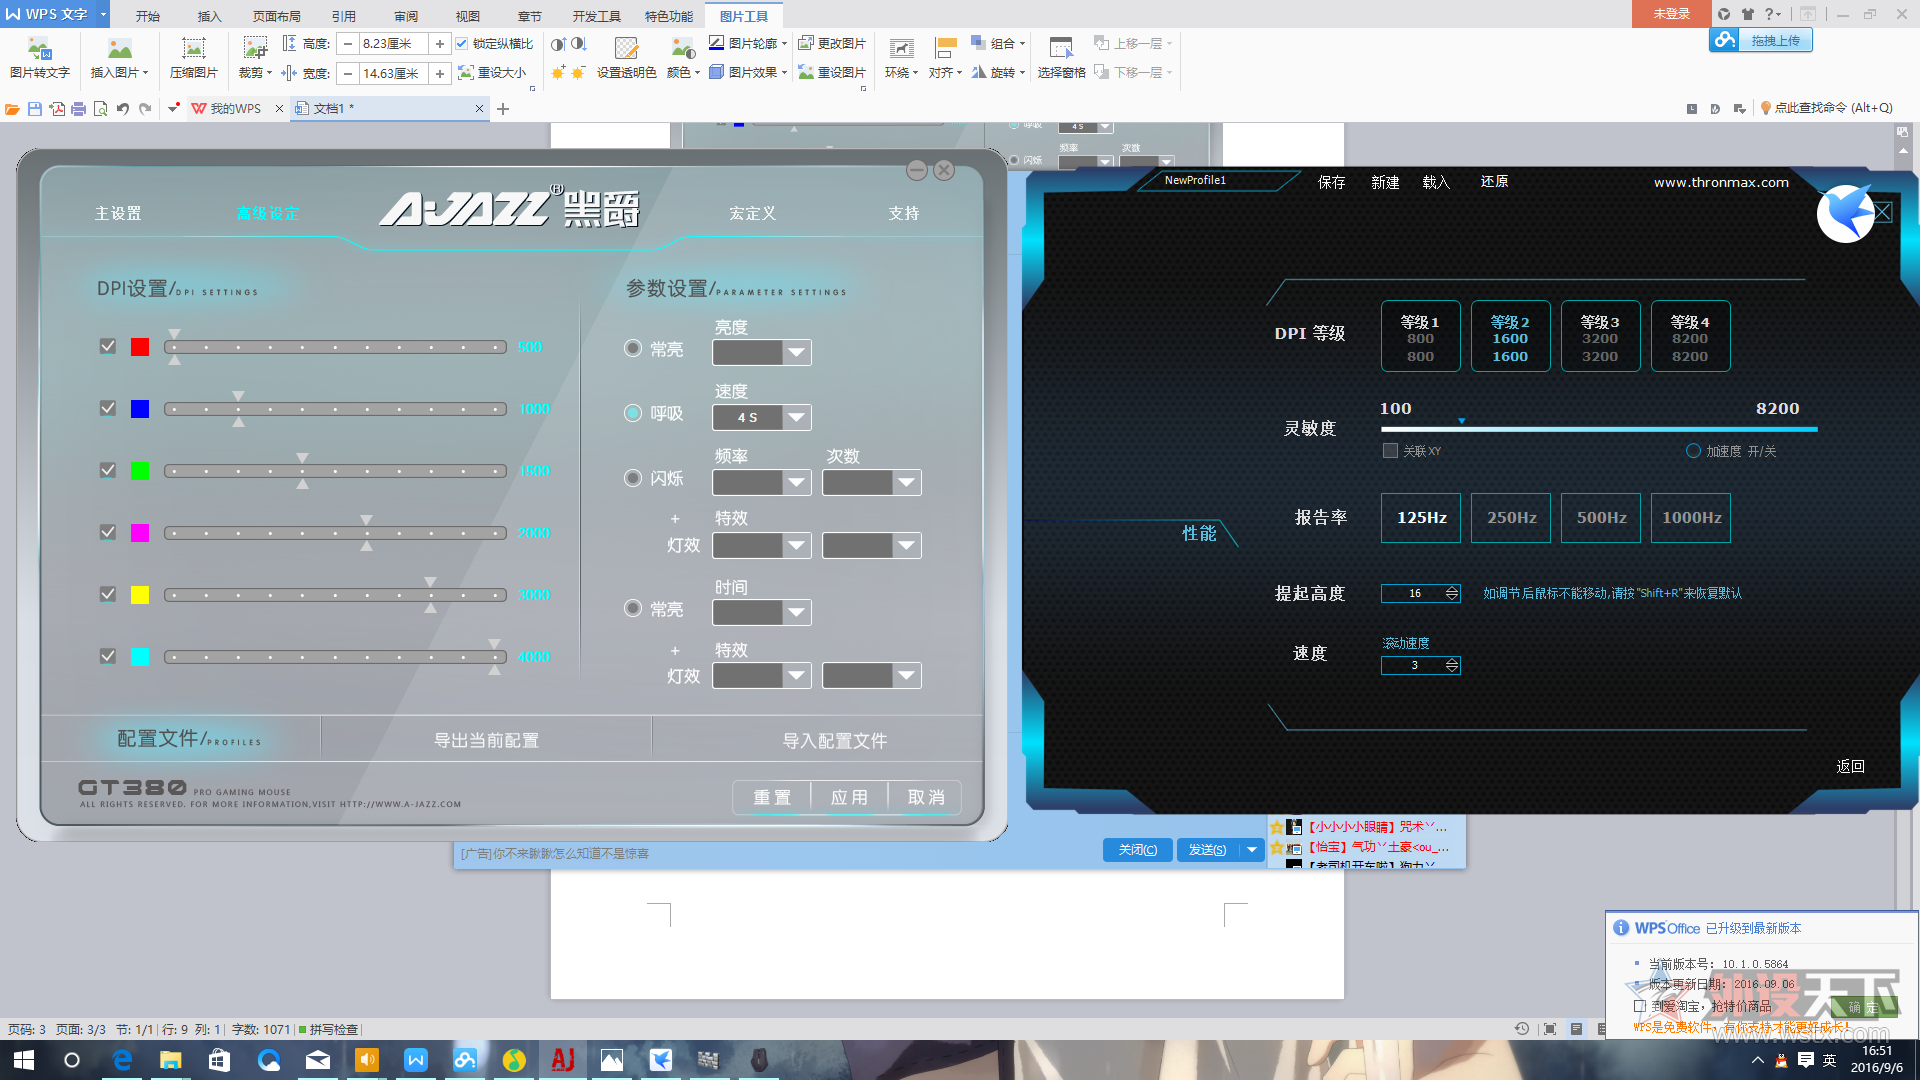This screenshot has height=1080, width=1920.
Task: Open the 下移一层 send backward dropdown
Action: 1169,72
